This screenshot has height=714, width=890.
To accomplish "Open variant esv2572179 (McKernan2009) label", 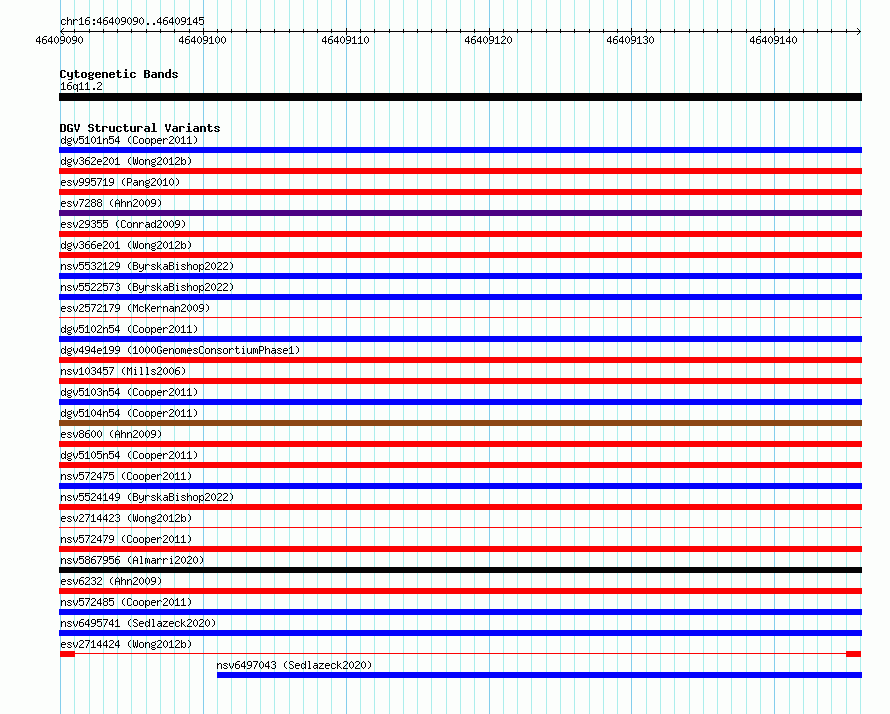I will [x=135, y=308].
